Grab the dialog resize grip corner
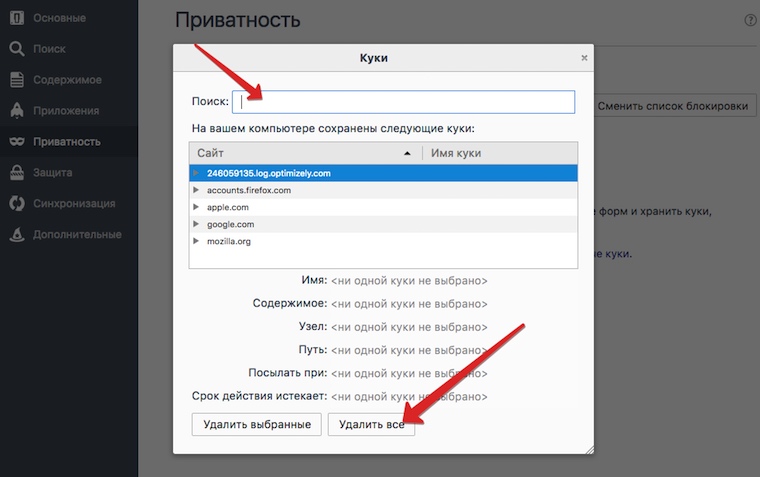This screenshot has width=760, height=477. [x=589, y=450]
